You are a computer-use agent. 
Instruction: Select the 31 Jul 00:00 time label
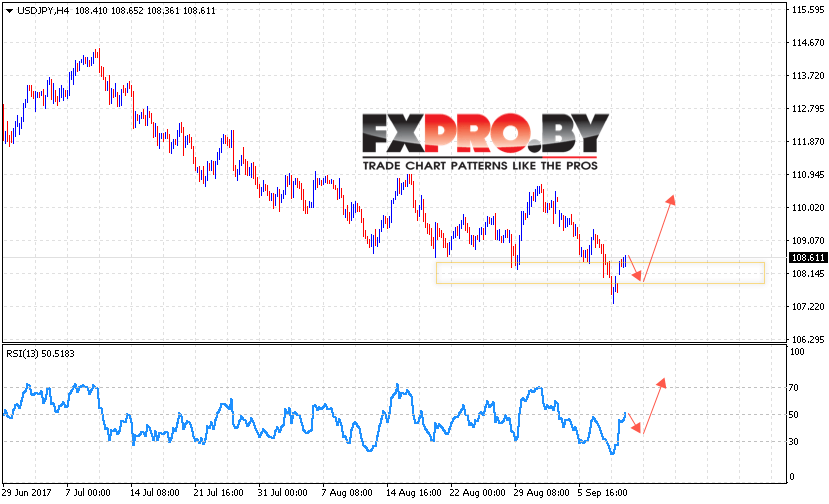tap(282, 492)
